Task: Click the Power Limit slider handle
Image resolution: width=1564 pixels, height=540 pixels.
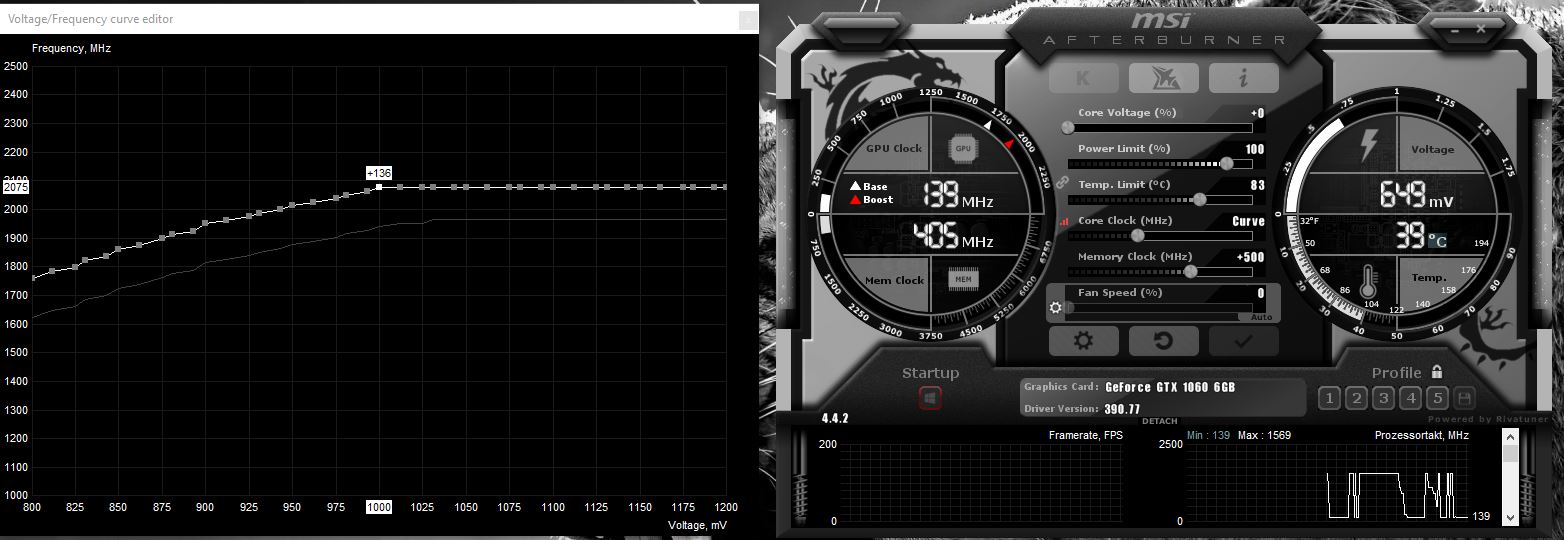Action: (x=1226, y=164)
